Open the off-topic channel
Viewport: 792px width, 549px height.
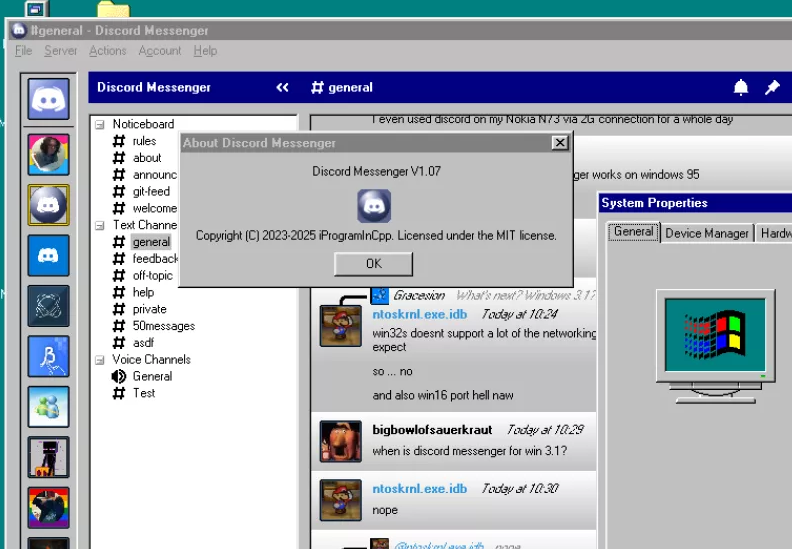152,275
